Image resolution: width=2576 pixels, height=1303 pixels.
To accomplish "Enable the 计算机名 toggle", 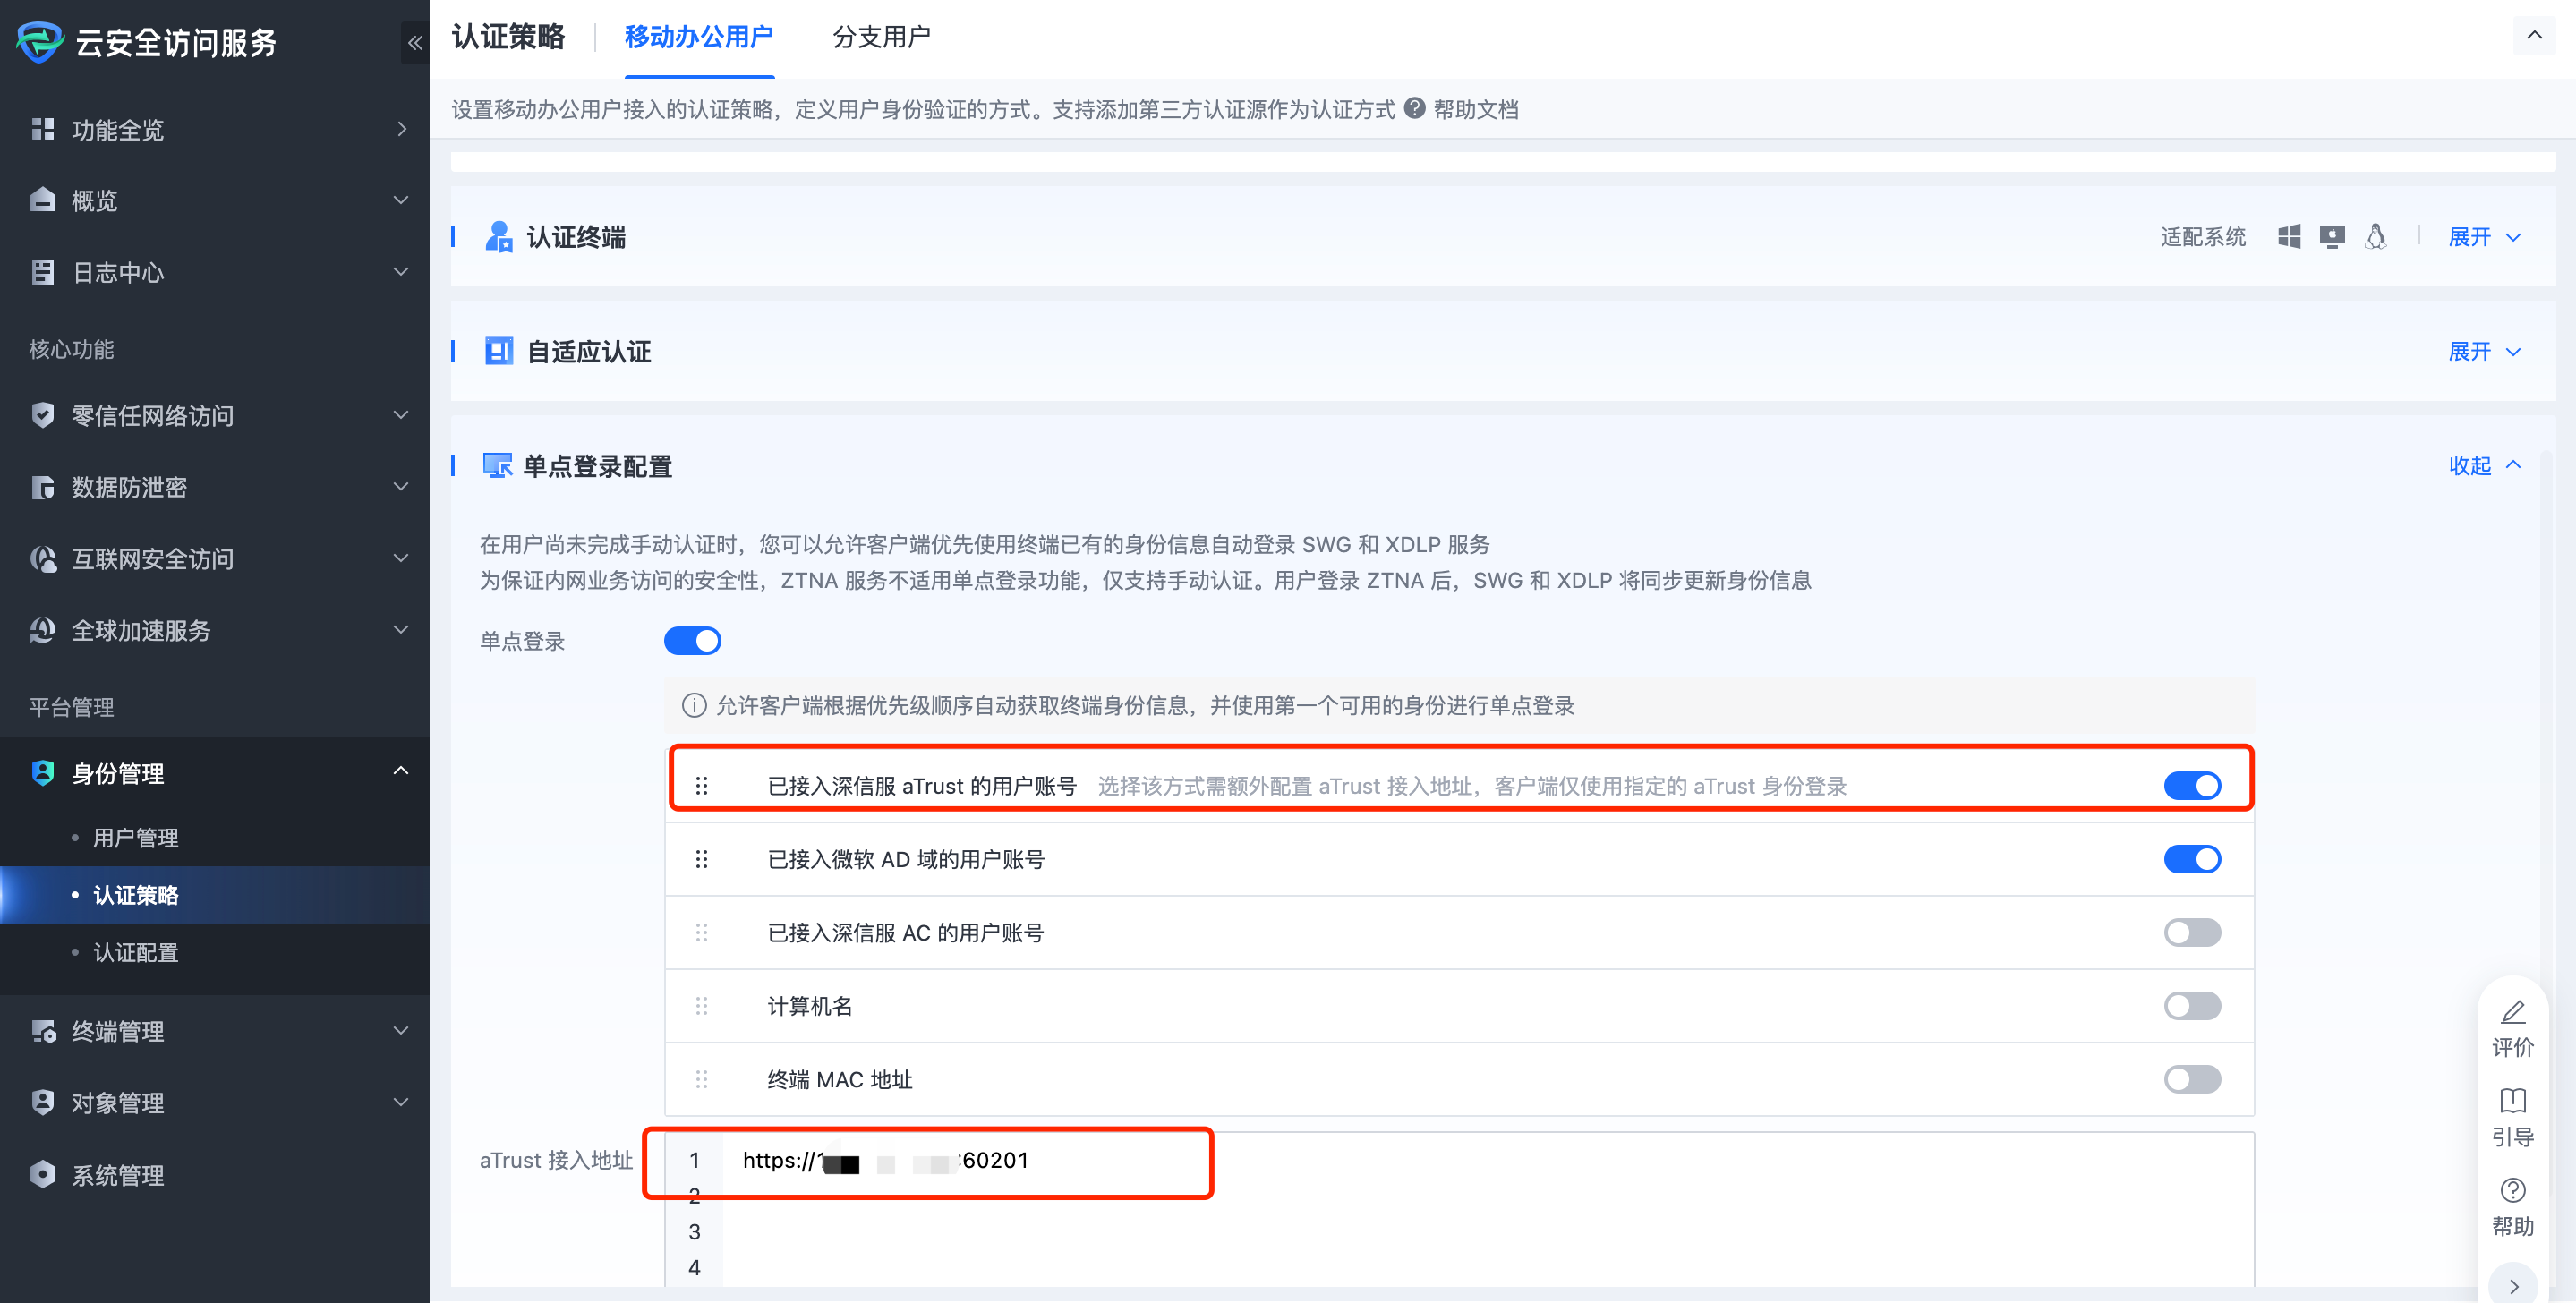I will click(2191, 1005).
